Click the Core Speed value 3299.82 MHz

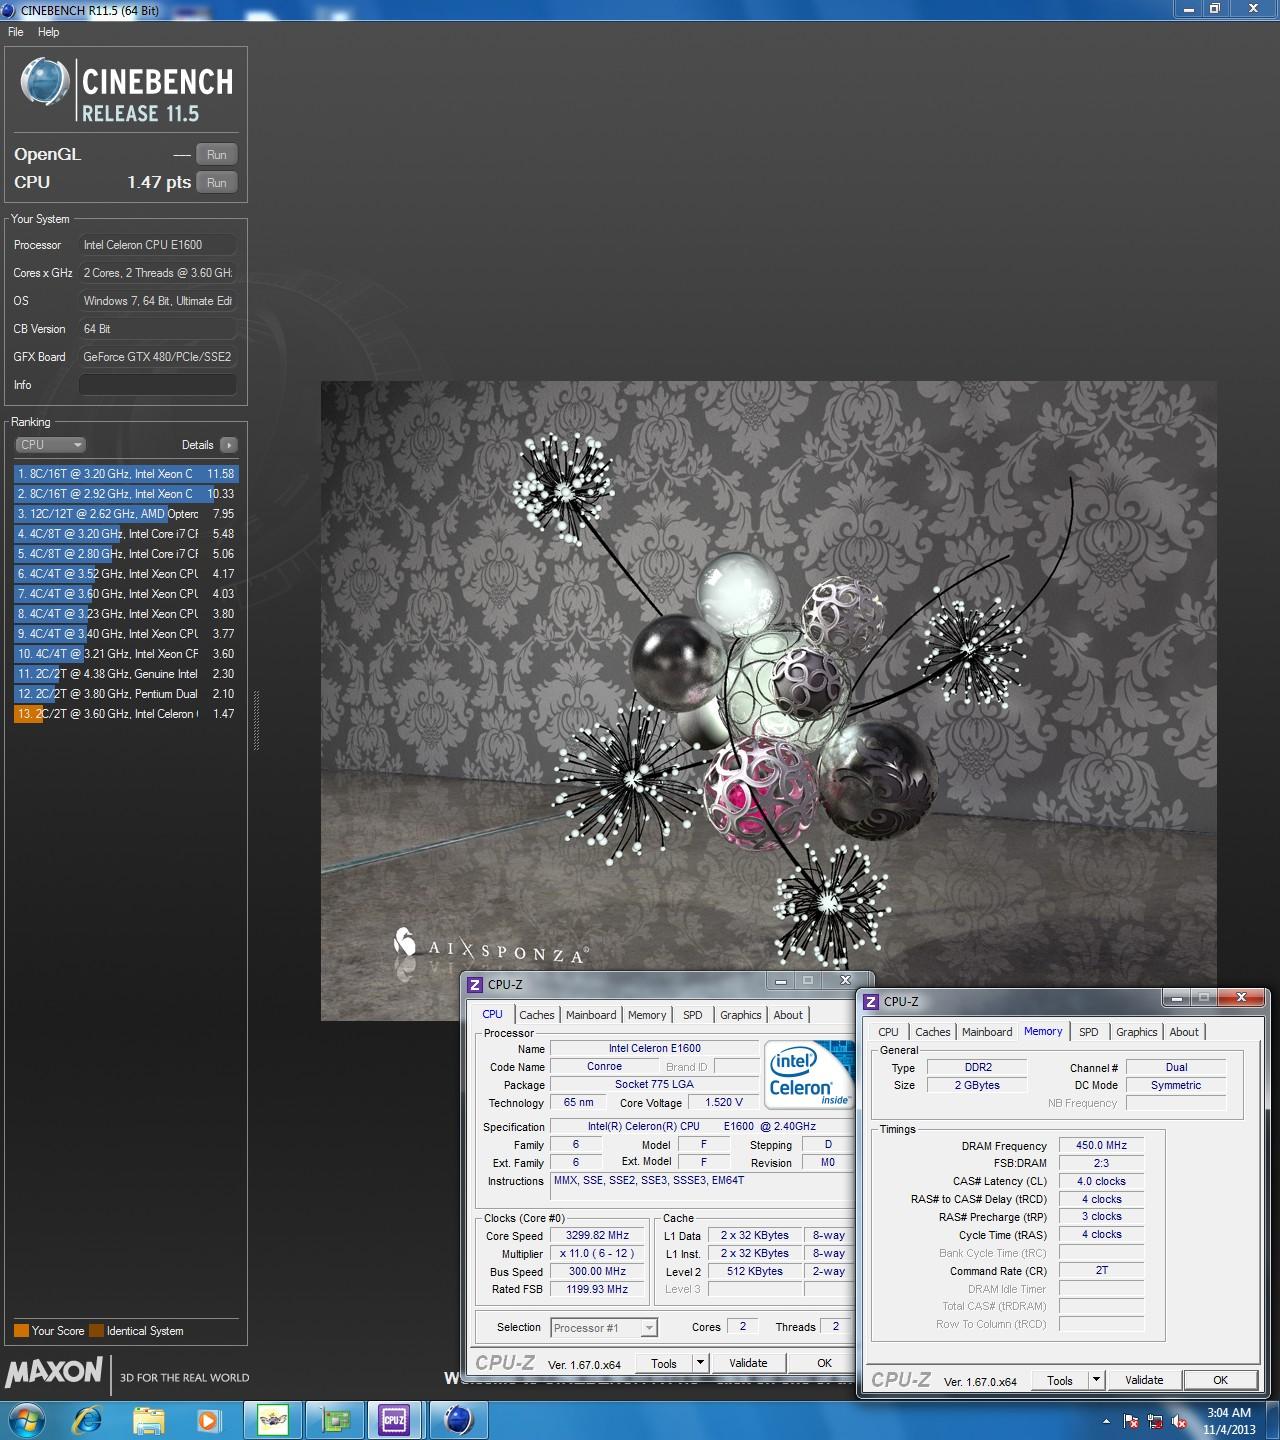[x=598, y=1236]
